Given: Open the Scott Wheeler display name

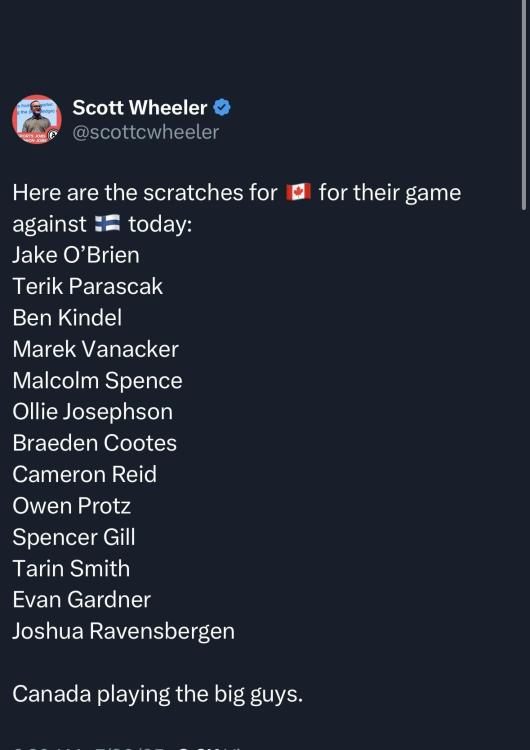Looking at the screenshot, I should click(x=140, y=108).
